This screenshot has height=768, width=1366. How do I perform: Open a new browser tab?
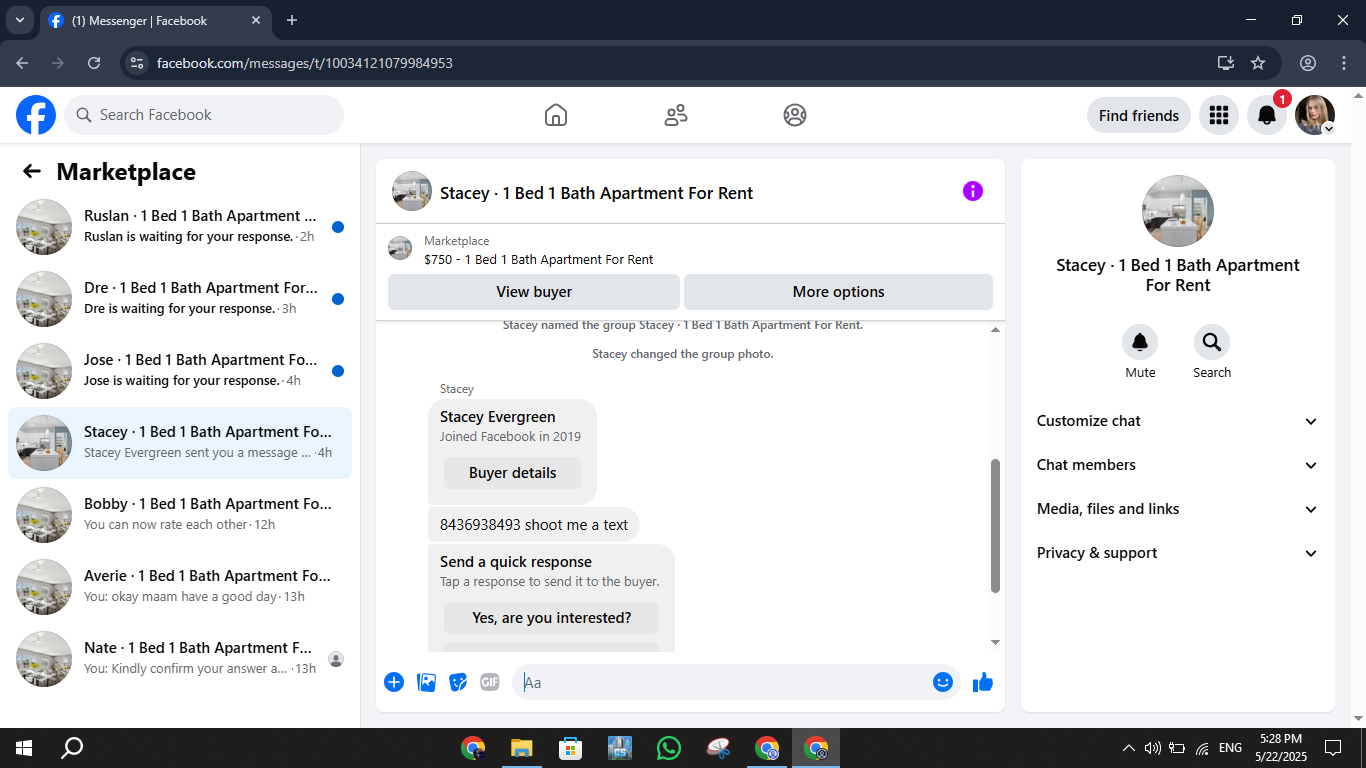[x=292, y=20]
